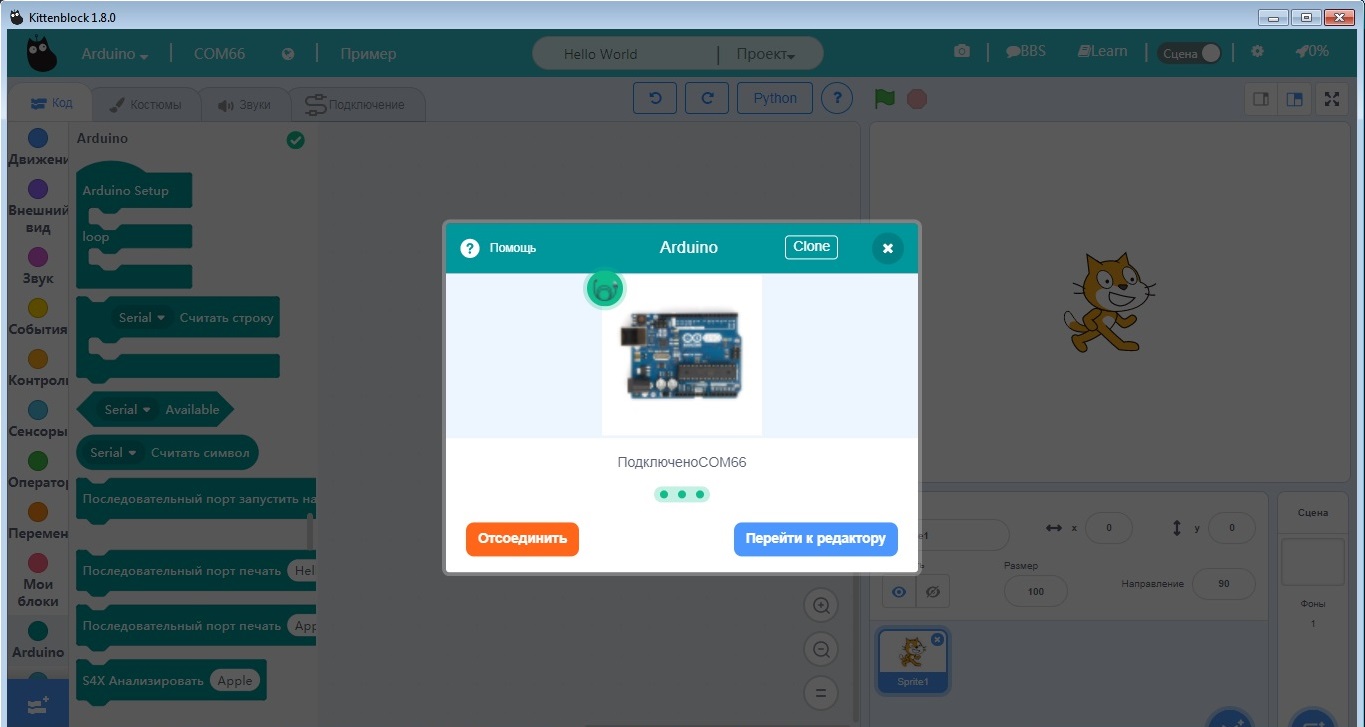Edit the Направление direction field
1365x727 pixels.
(1224, 584)
